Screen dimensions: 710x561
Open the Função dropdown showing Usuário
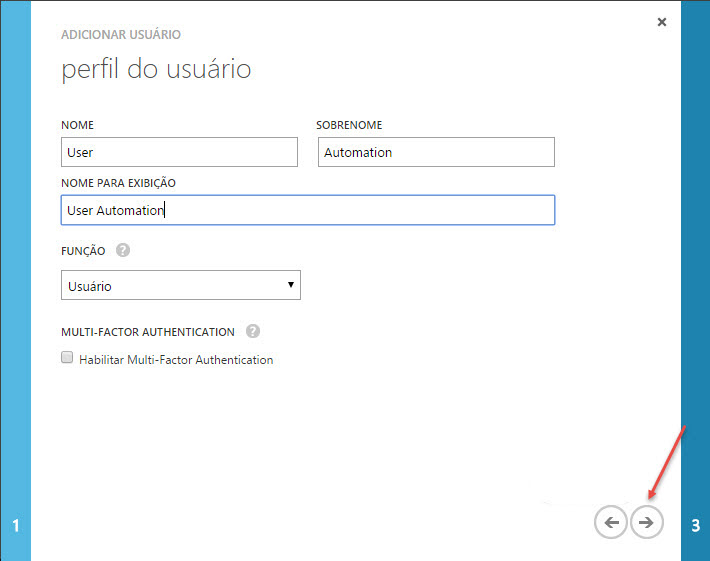(x=180, y=286)
